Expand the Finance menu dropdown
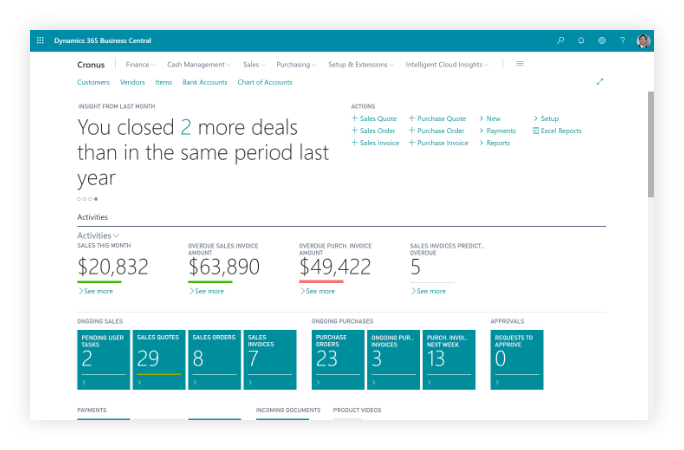 click(x=140, y=64)
